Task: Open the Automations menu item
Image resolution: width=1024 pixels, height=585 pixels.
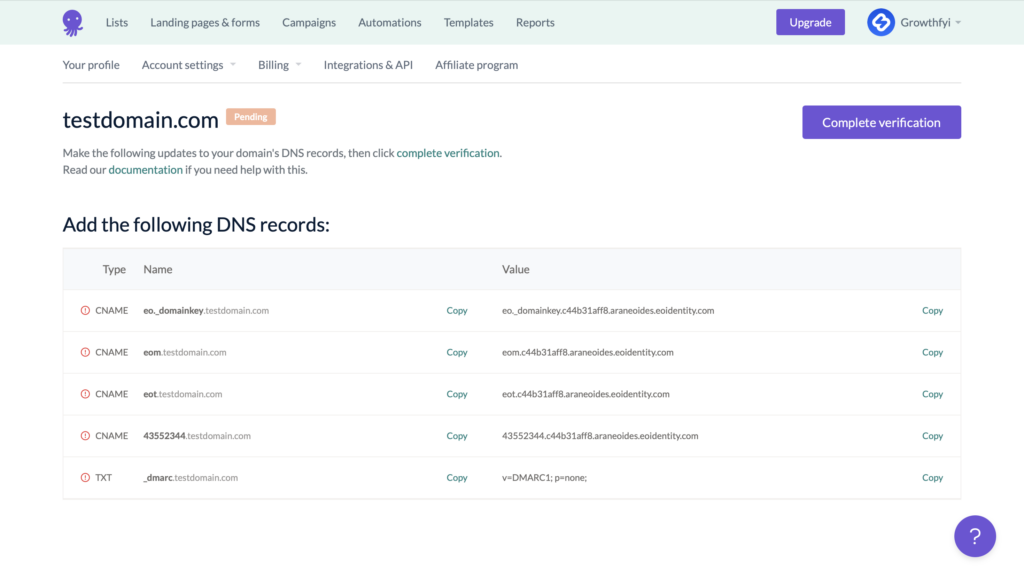Action: 389,22
